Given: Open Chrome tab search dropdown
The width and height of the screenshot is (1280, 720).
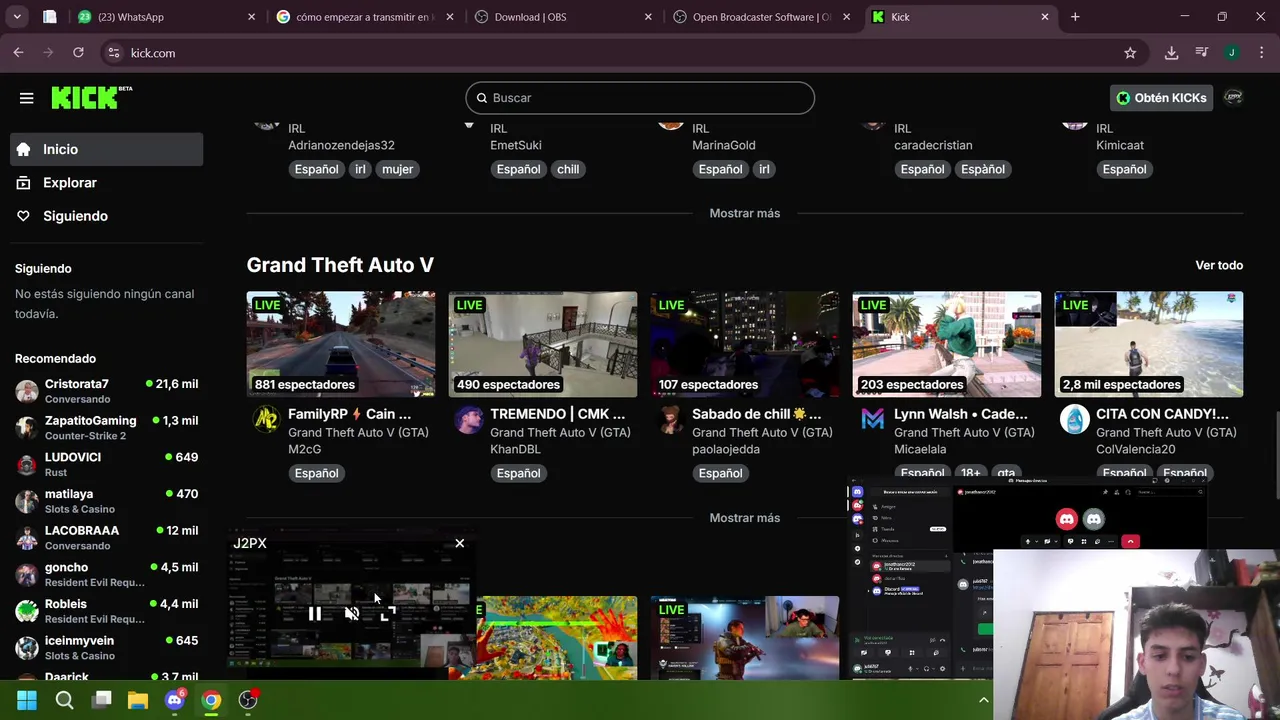Looking at the screenshot, I should [17, 17].
